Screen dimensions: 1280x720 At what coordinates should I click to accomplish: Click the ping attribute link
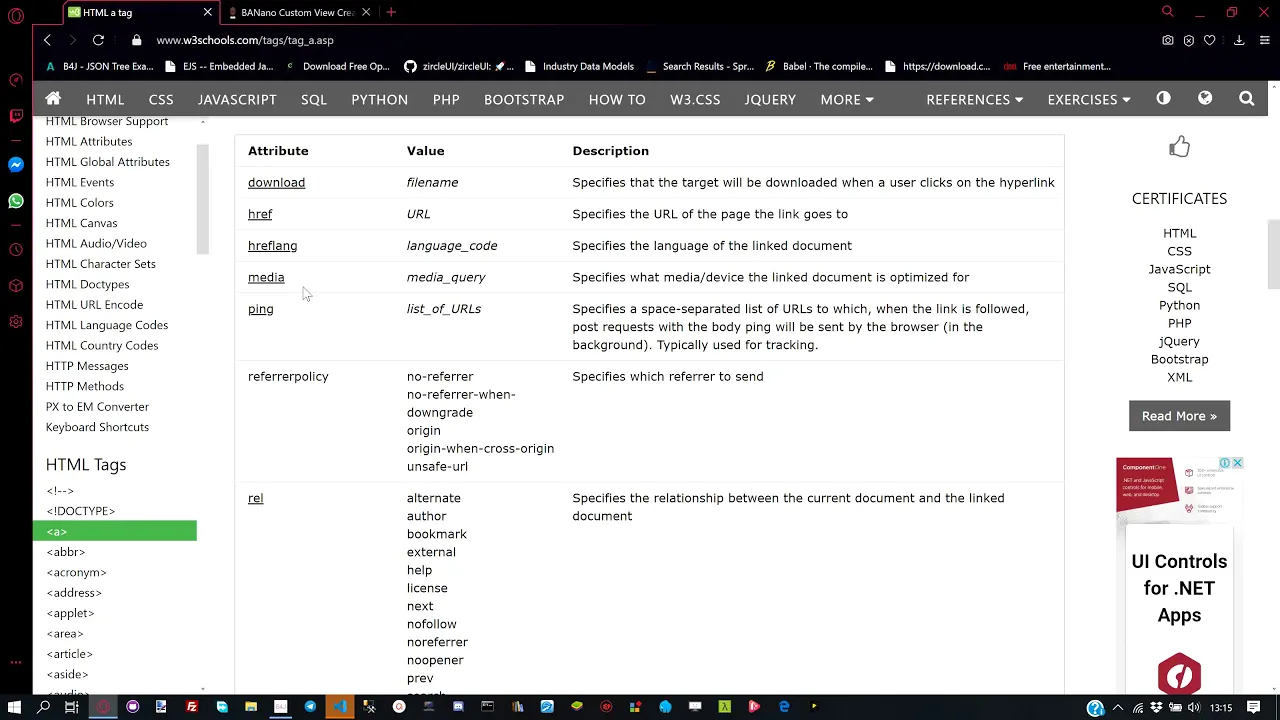click(x=260, y=309)
